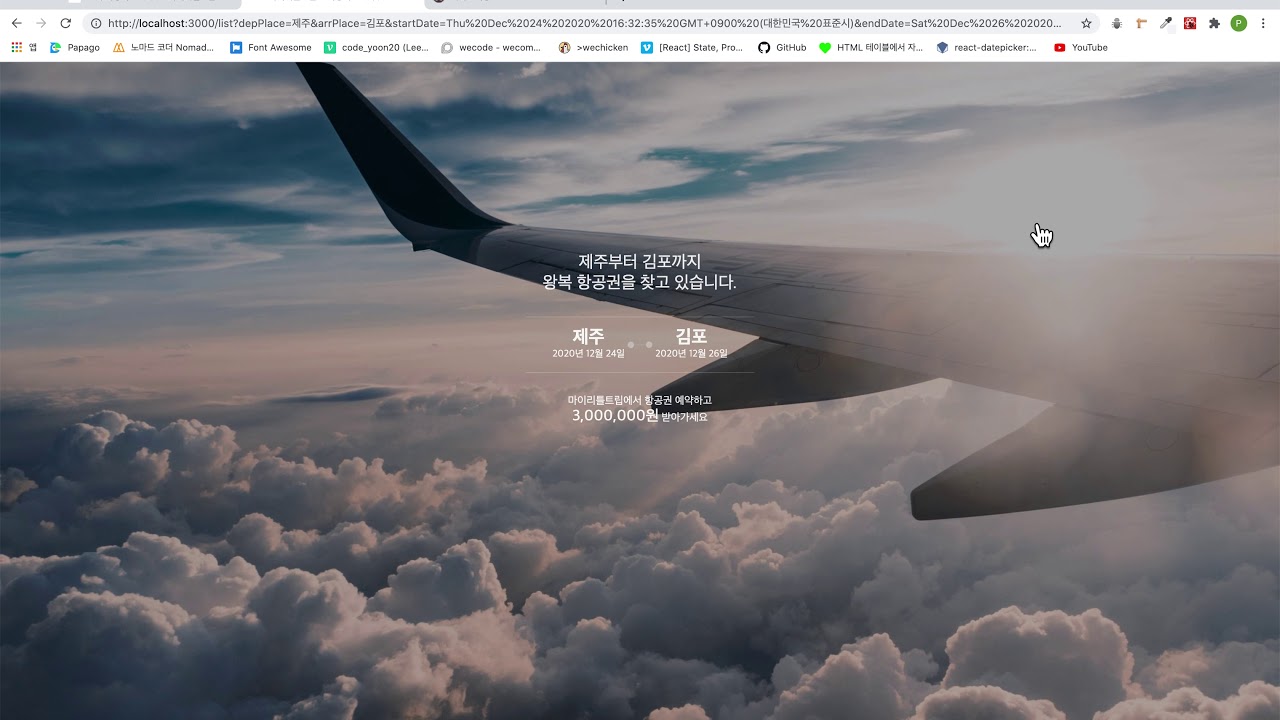The image size is (1280, 720).
Task: Open the 노마드 코더 Nomad bookmark
Action: (x=163, y=47)
